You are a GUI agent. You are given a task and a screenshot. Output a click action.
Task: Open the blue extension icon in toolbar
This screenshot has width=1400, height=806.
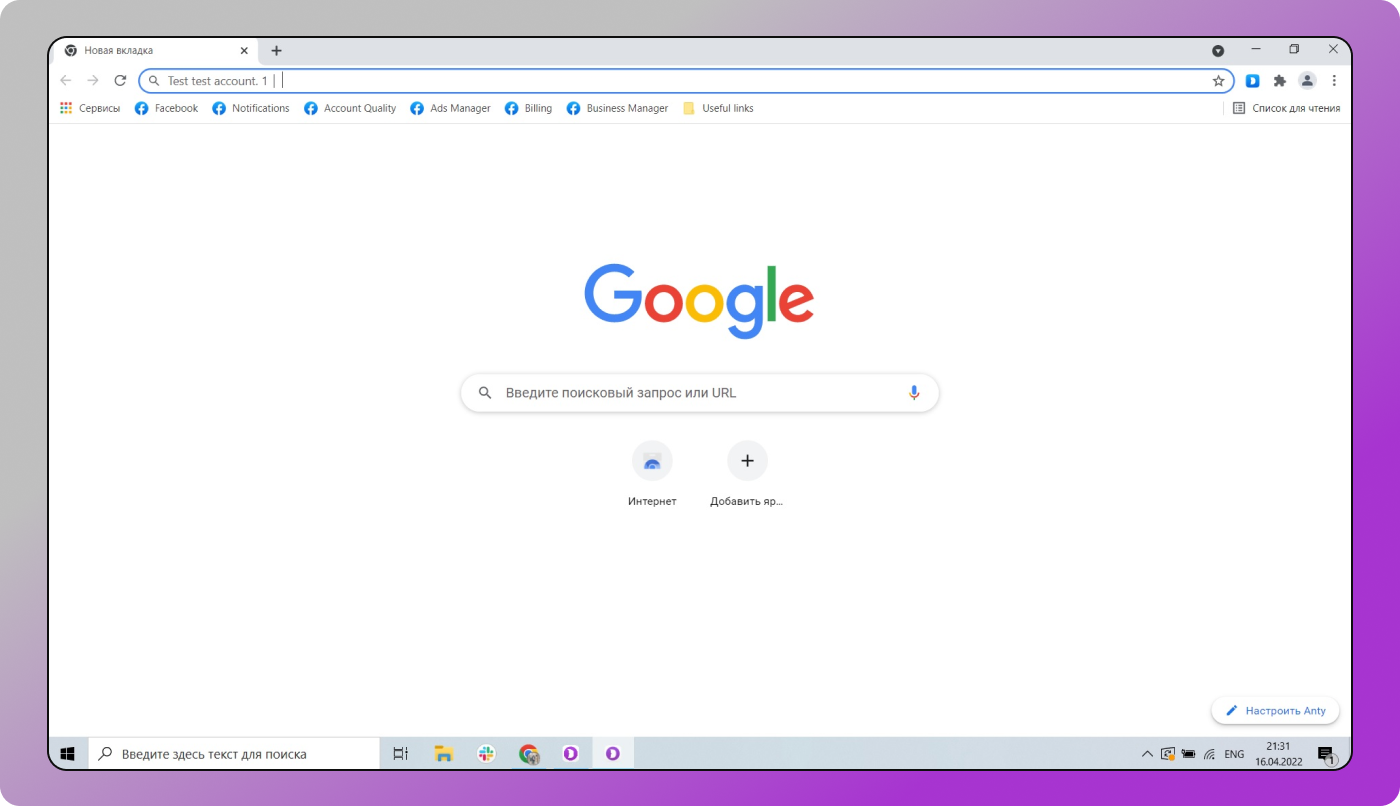(x=1252, y=81)
